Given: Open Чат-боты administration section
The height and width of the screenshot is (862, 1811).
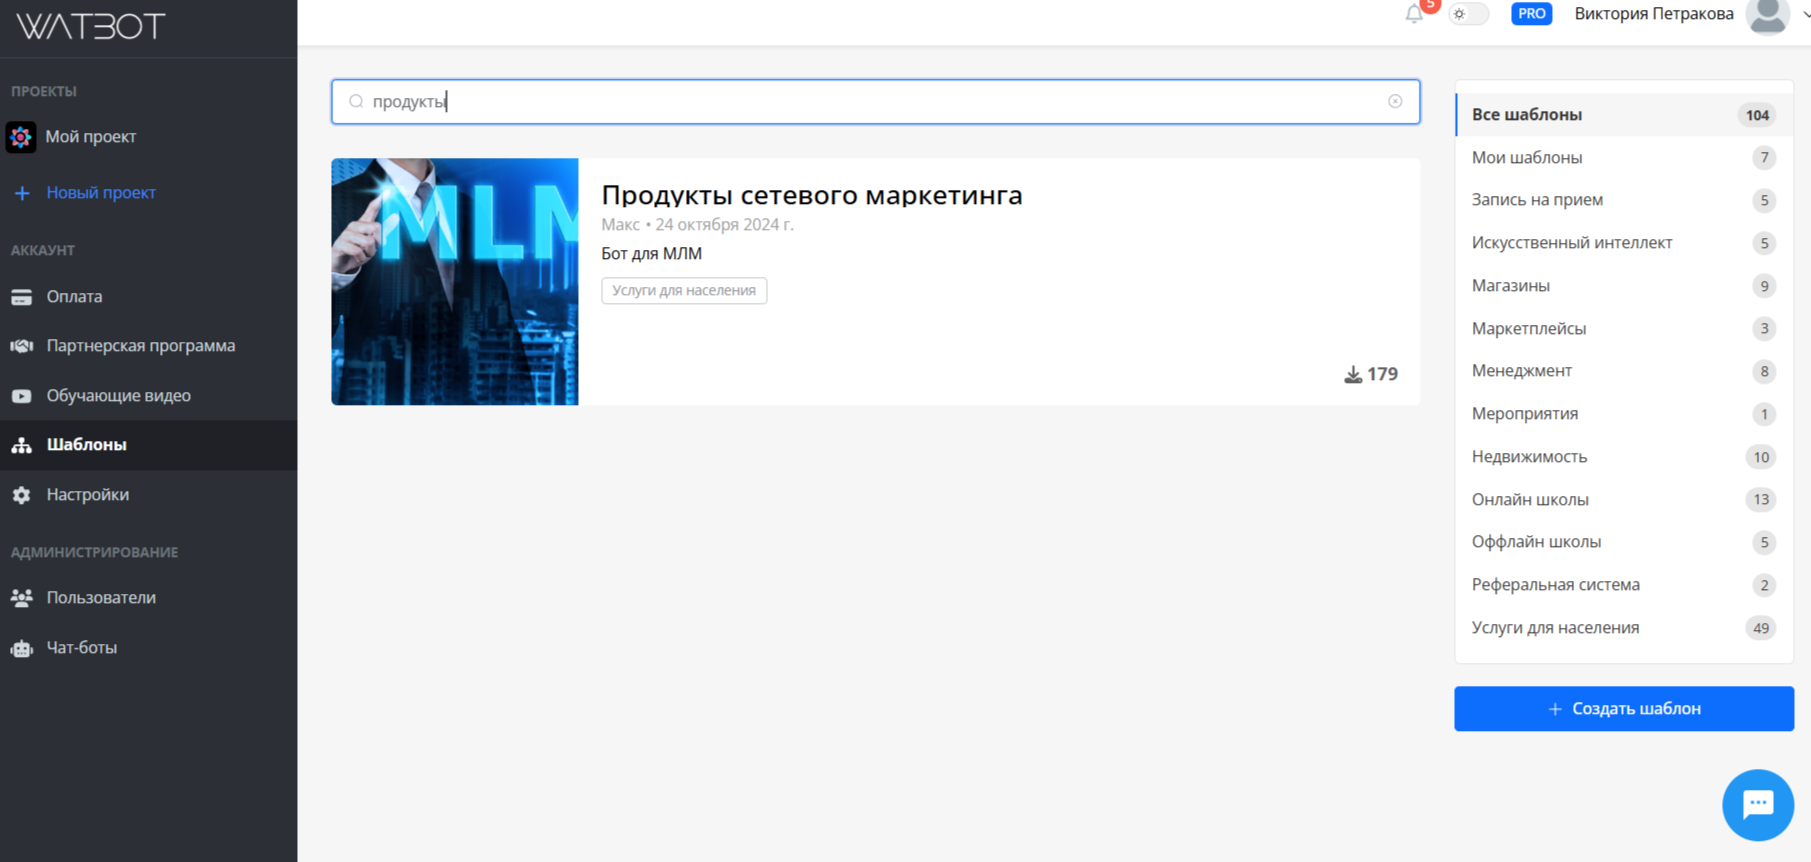Looking at the screenshot, I should point(81,648).
